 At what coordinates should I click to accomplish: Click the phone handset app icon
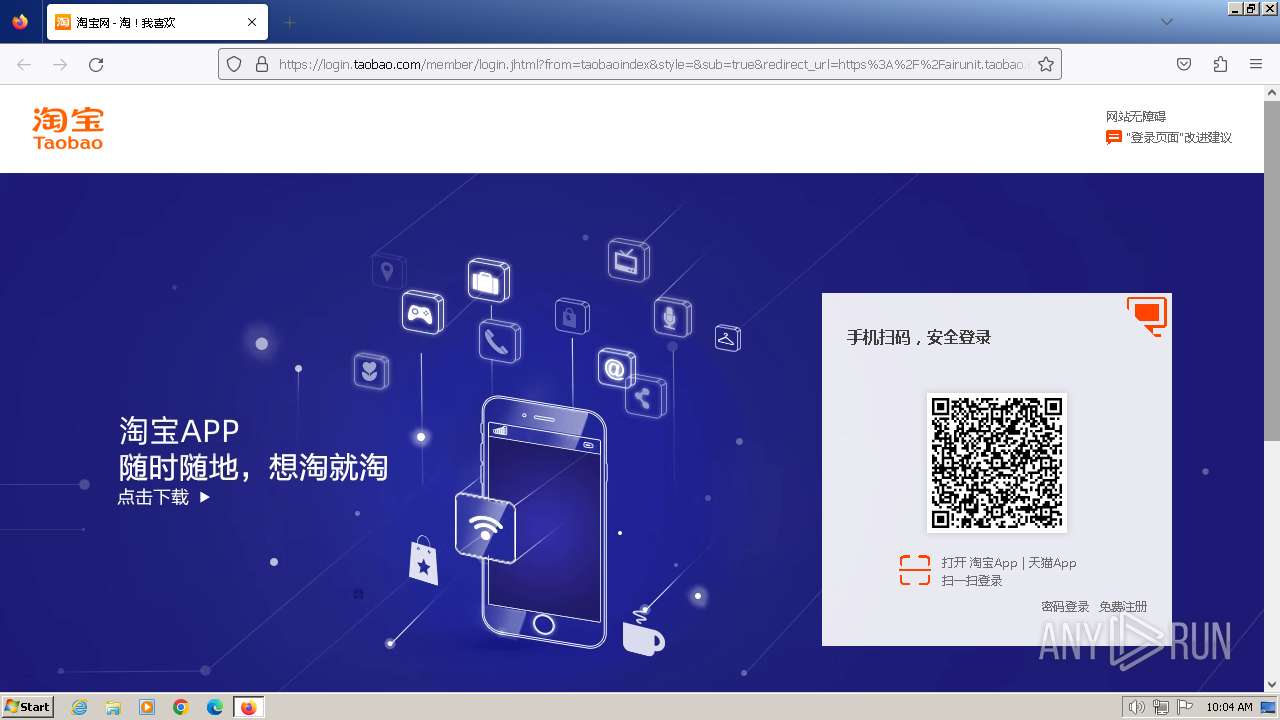click(x=499, y=342)
